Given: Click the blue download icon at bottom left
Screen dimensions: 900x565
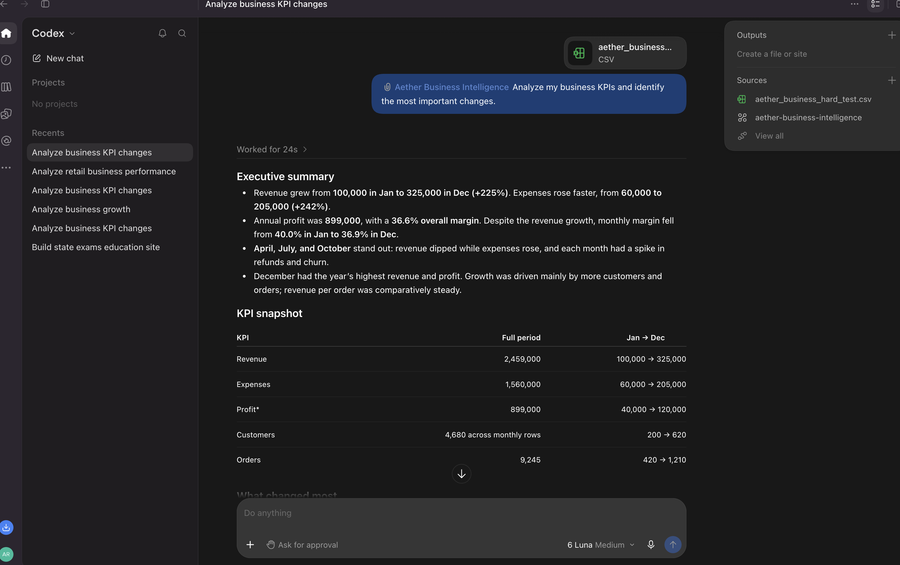Looking at the screenshot, I should pyautogui.click(x=6, y=527).
